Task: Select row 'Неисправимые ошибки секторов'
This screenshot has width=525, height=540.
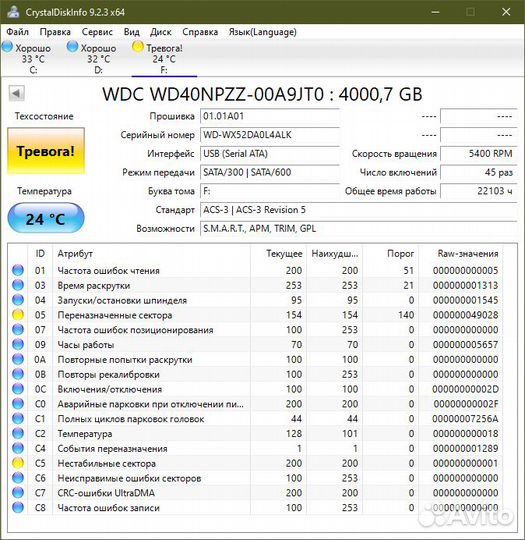Action: [255, 478]
